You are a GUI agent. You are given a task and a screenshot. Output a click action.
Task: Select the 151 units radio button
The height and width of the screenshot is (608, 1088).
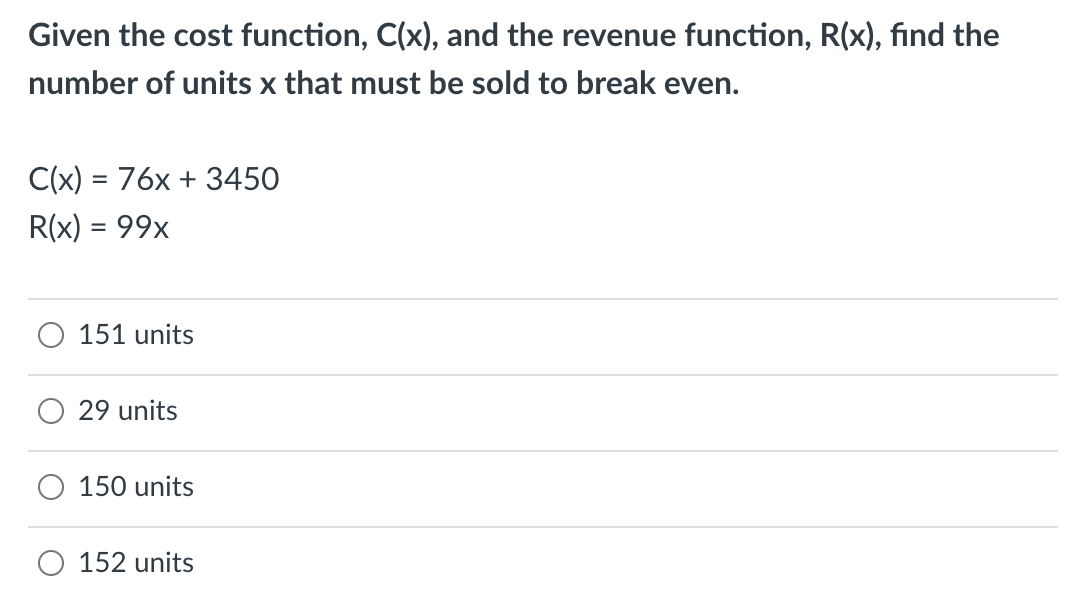click(x=50, y=336)
